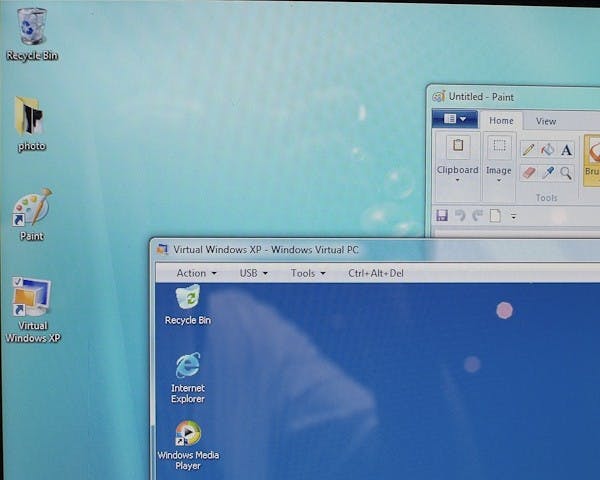The width and height of the screenshot is (600, 480).
Task: Launch the Paint desktop shortcut
Action: [32, 214]
